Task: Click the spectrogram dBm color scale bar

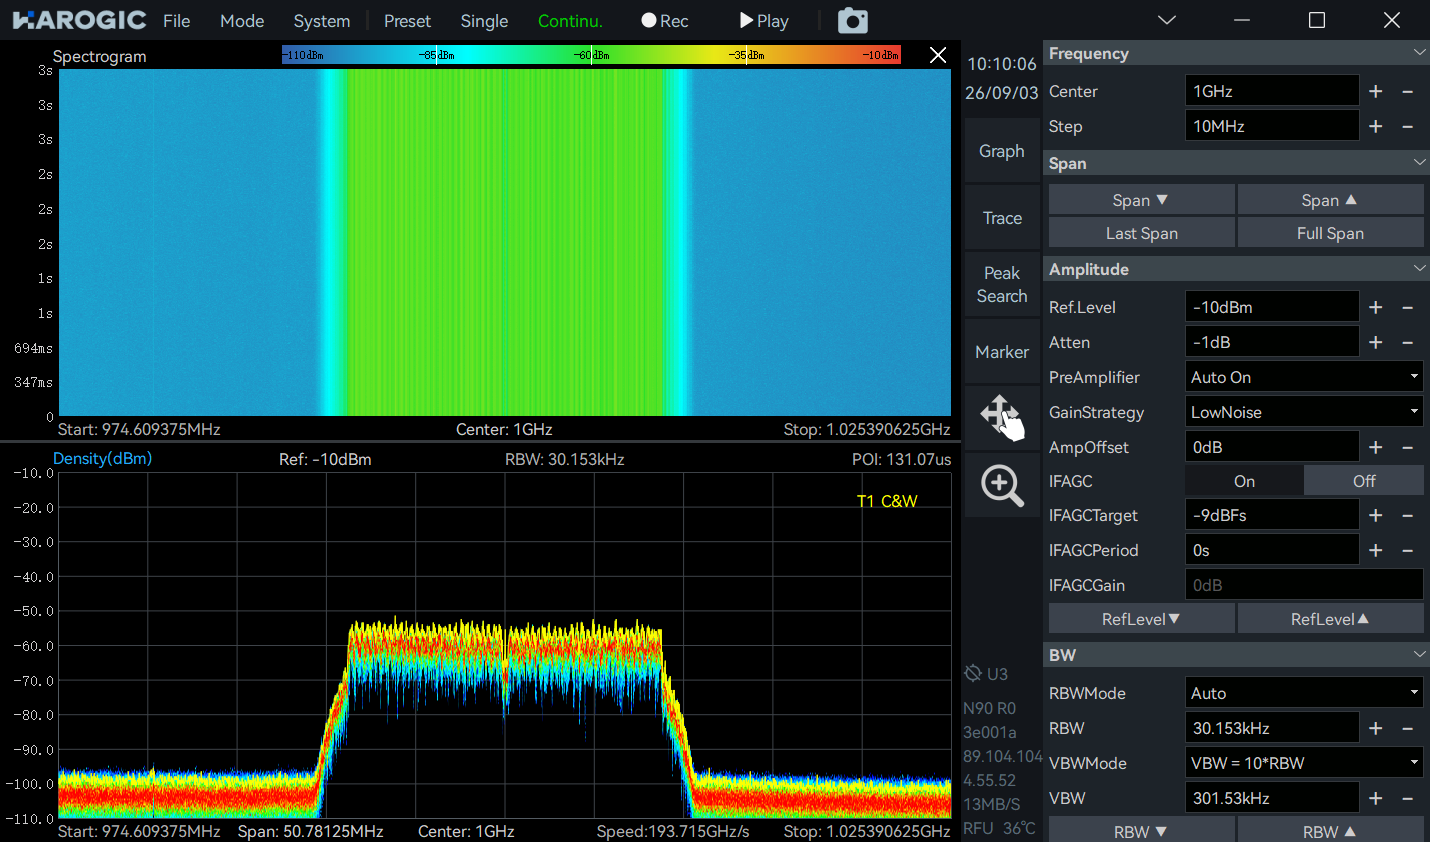Action: point(591,55)
